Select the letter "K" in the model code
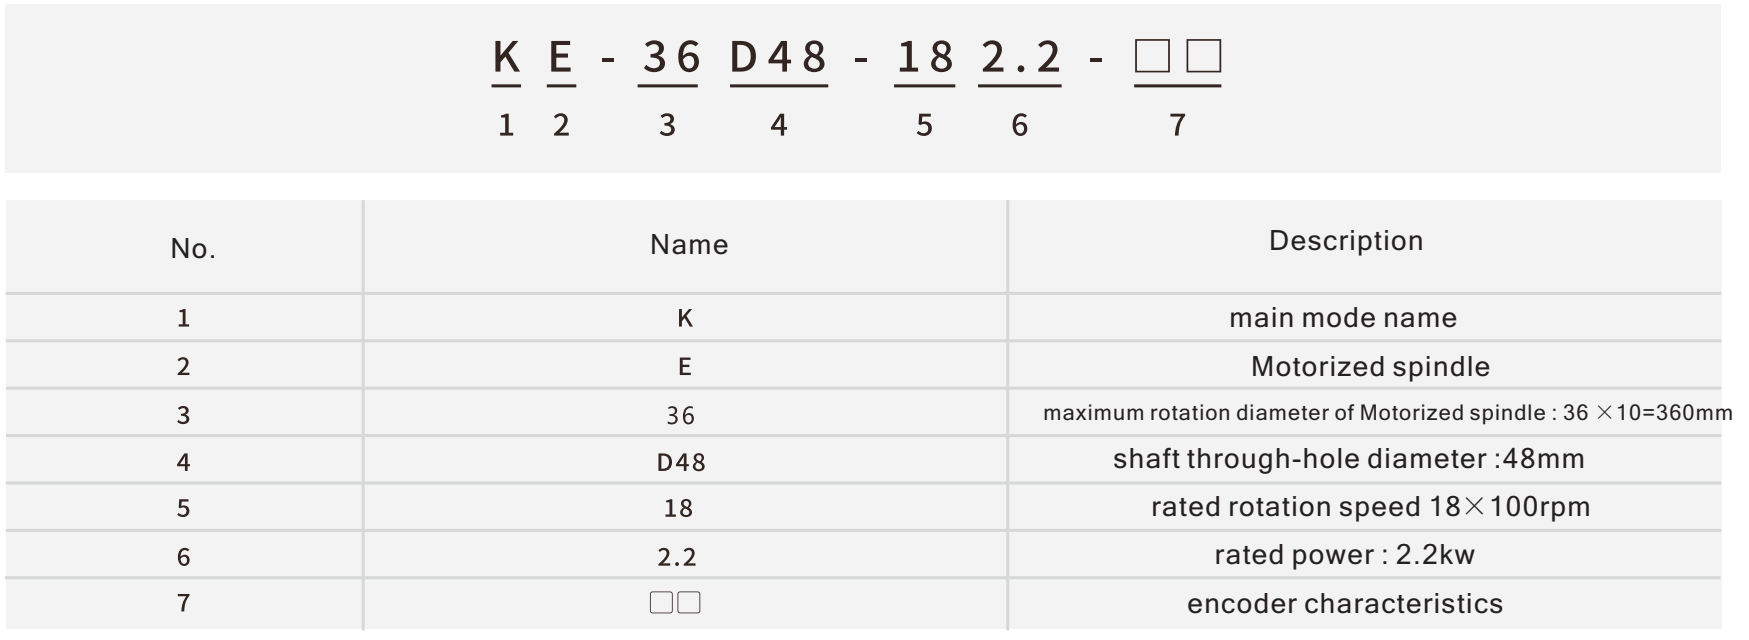This screenshot has height=640, width=1749. pos(507,57)
